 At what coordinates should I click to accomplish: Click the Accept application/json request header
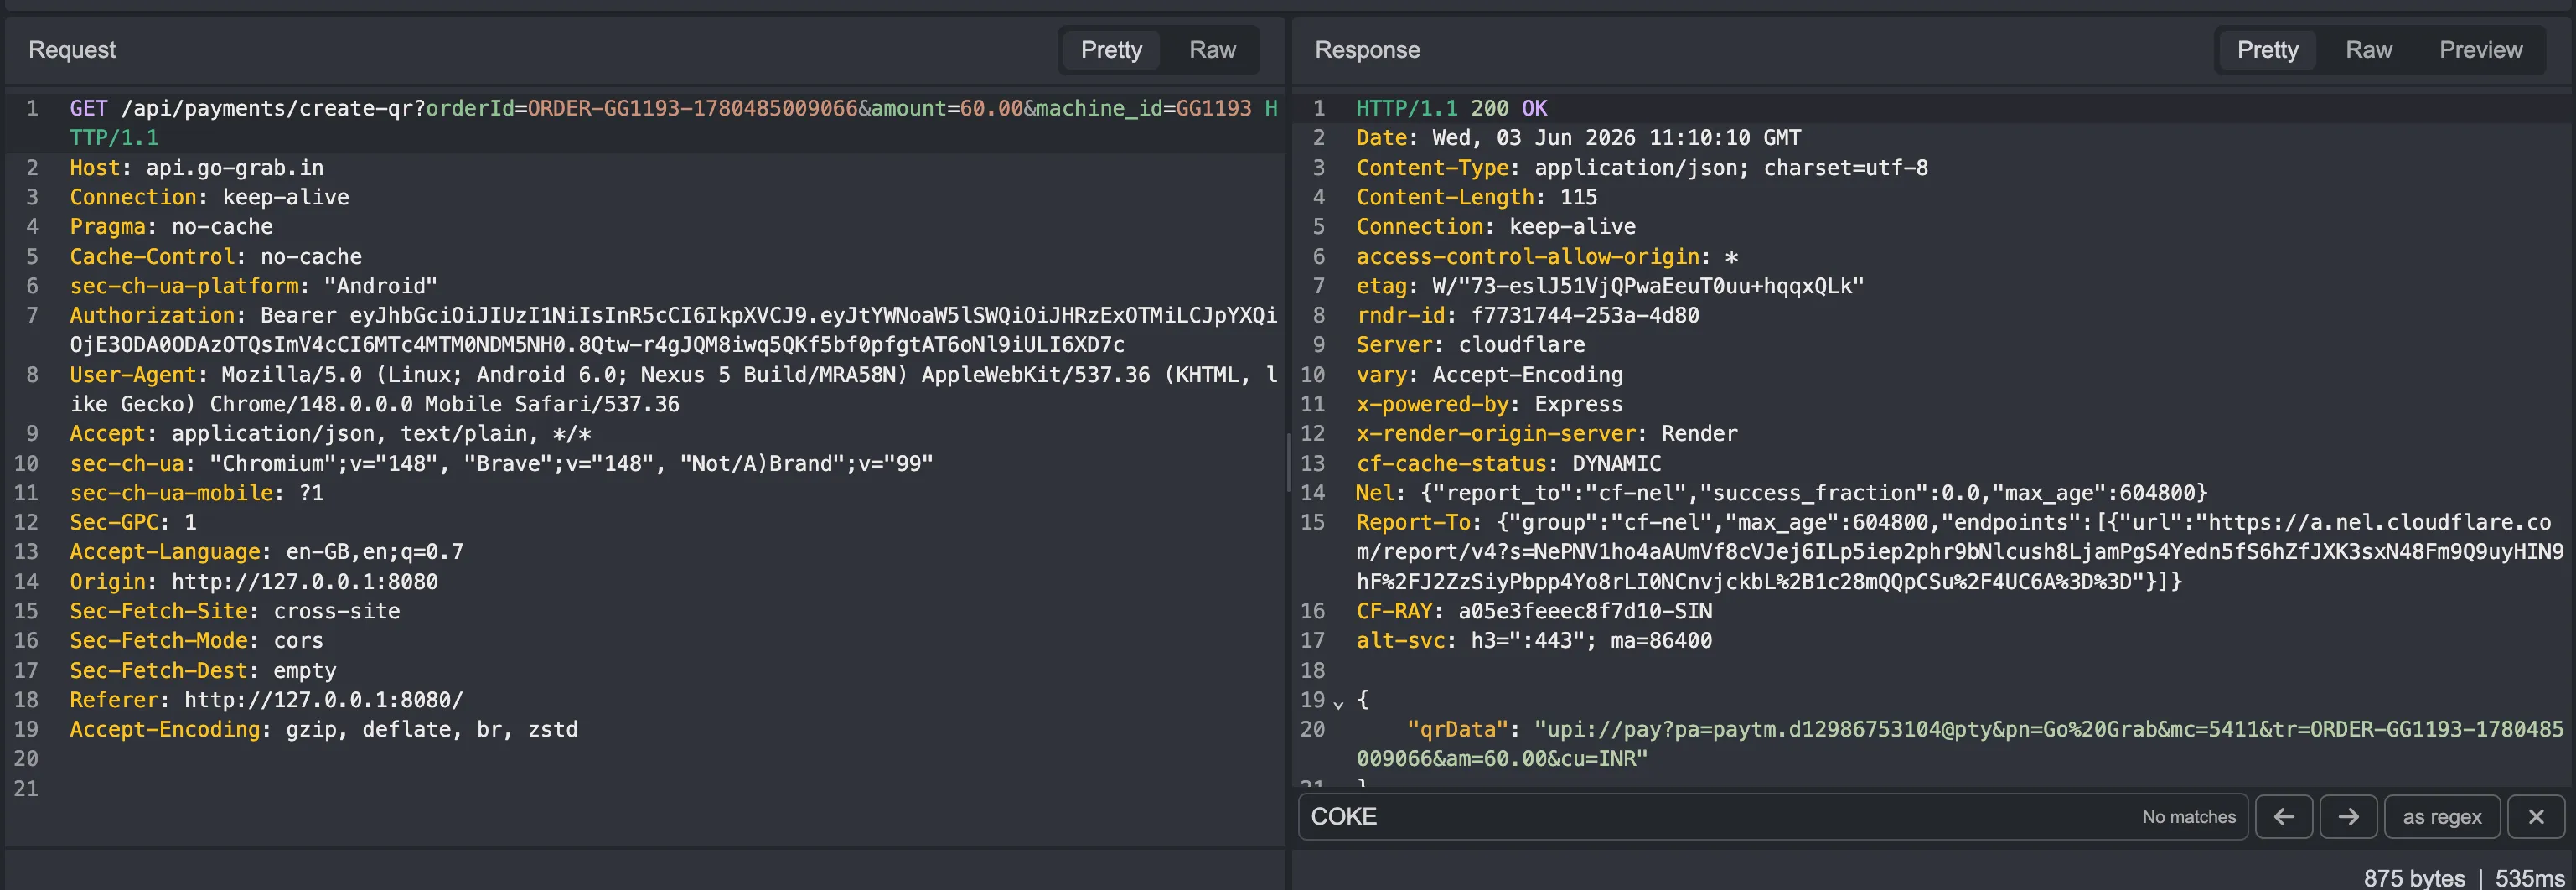tap(330, 434)
